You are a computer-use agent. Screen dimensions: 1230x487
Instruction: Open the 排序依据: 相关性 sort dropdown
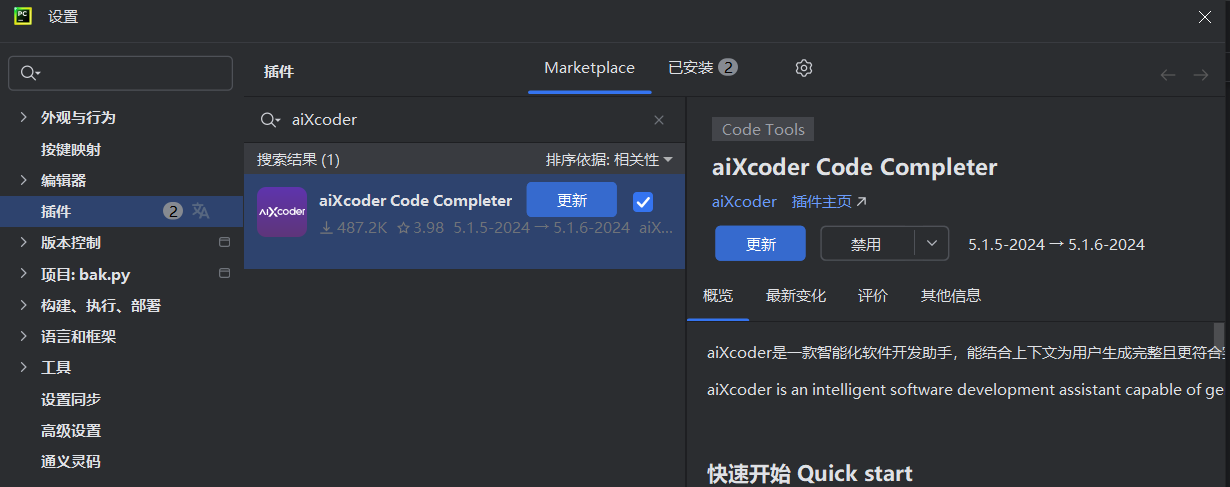[x=609, y=160]
